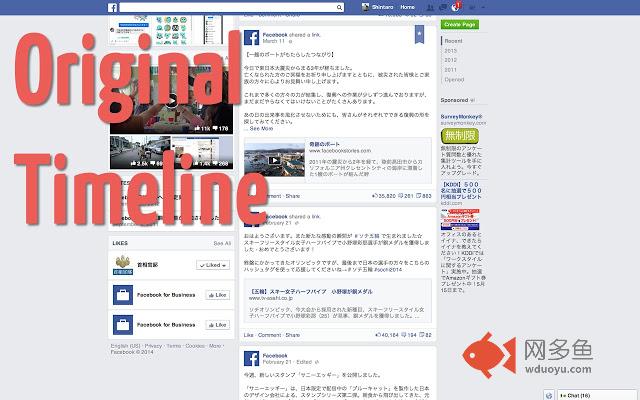
Task: View the 863 shares count
Action: 424,196
